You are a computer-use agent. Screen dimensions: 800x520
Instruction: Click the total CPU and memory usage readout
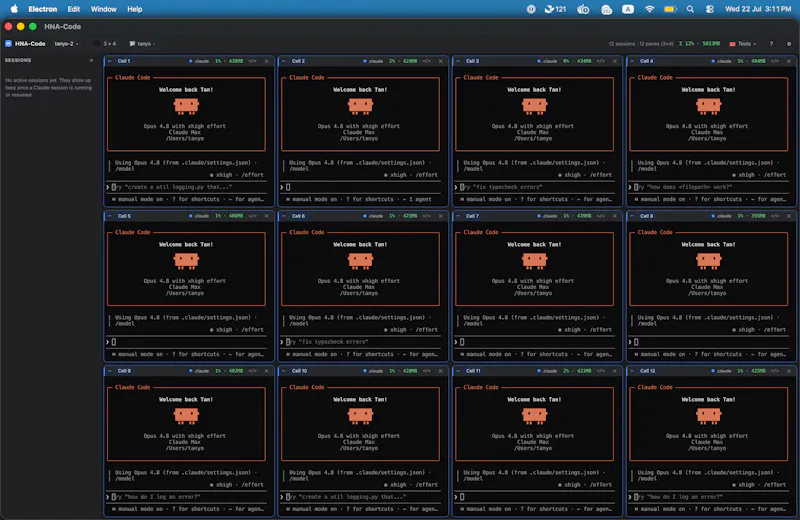699,44
